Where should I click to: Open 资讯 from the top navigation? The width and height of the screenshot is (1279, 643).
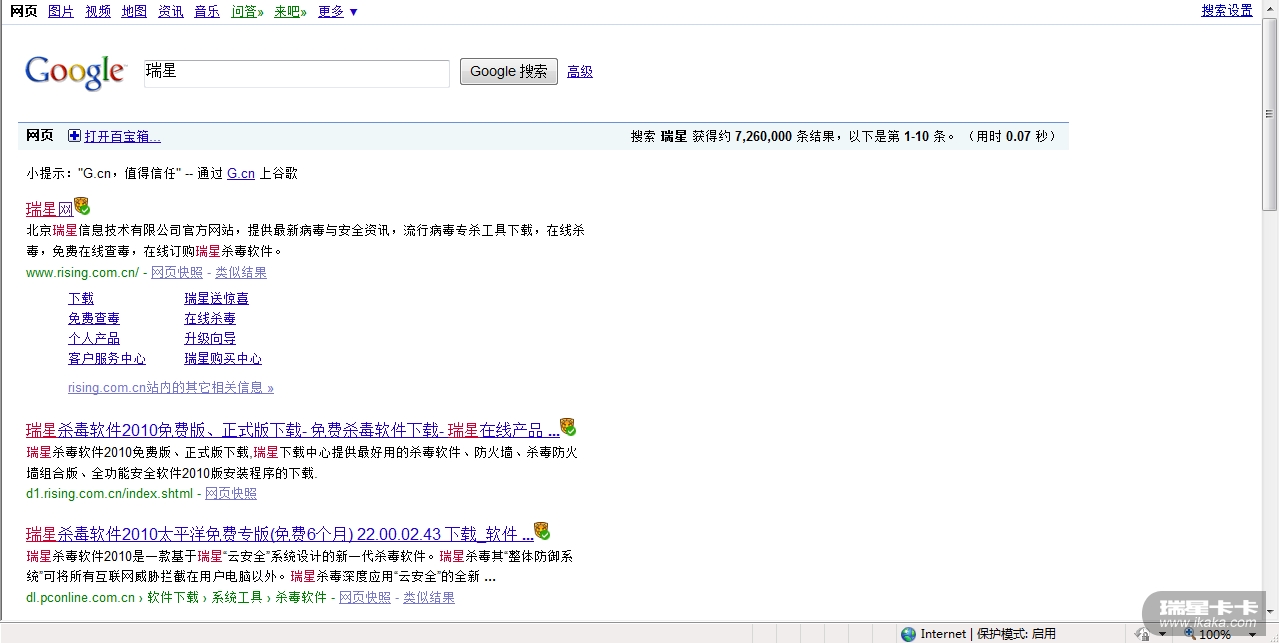tap(171, 11)
